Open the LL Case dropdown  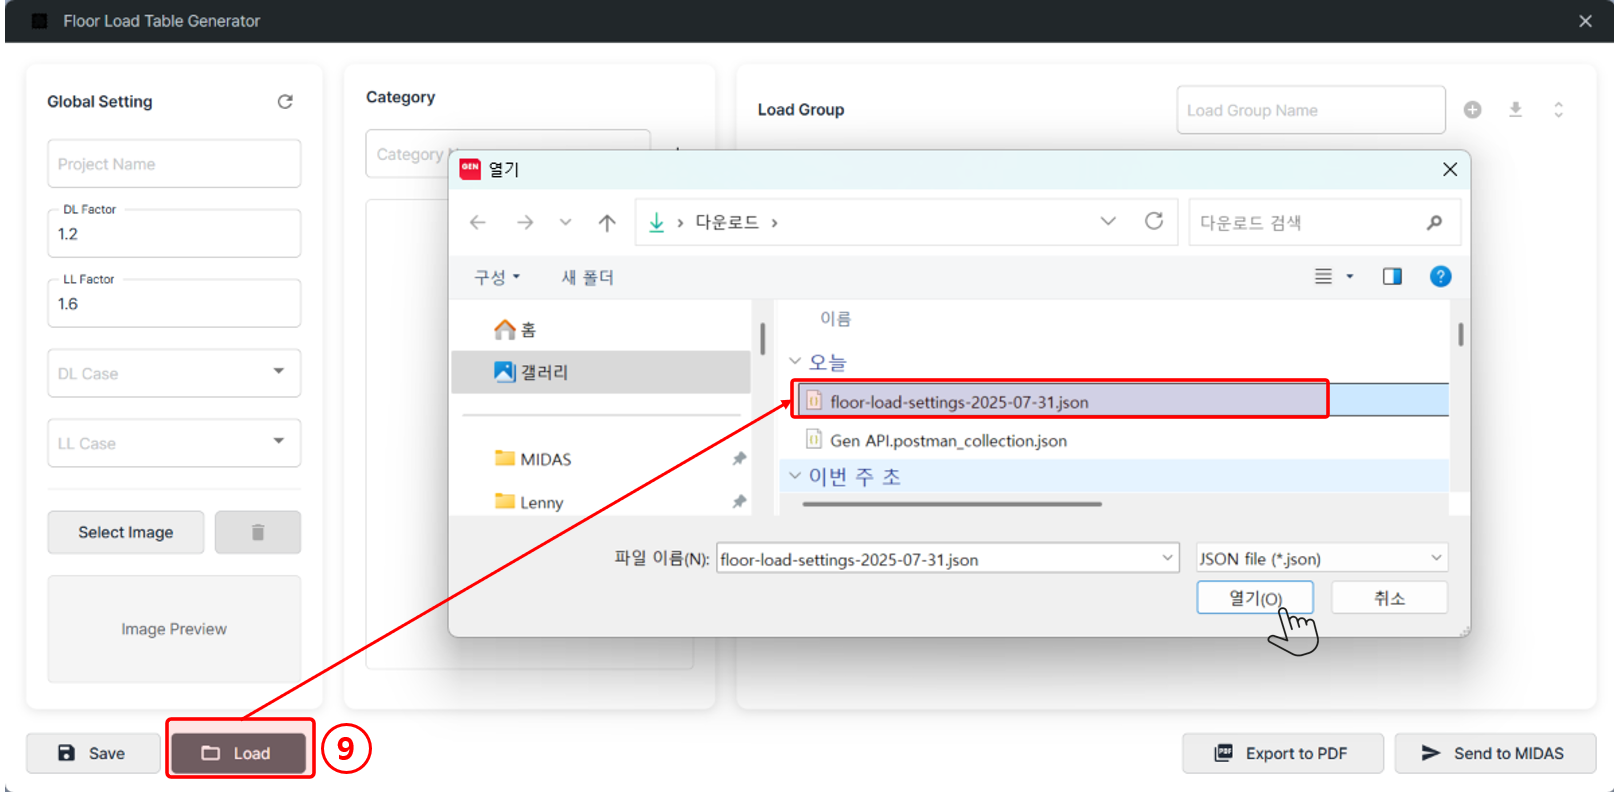(x=174, y=443)
